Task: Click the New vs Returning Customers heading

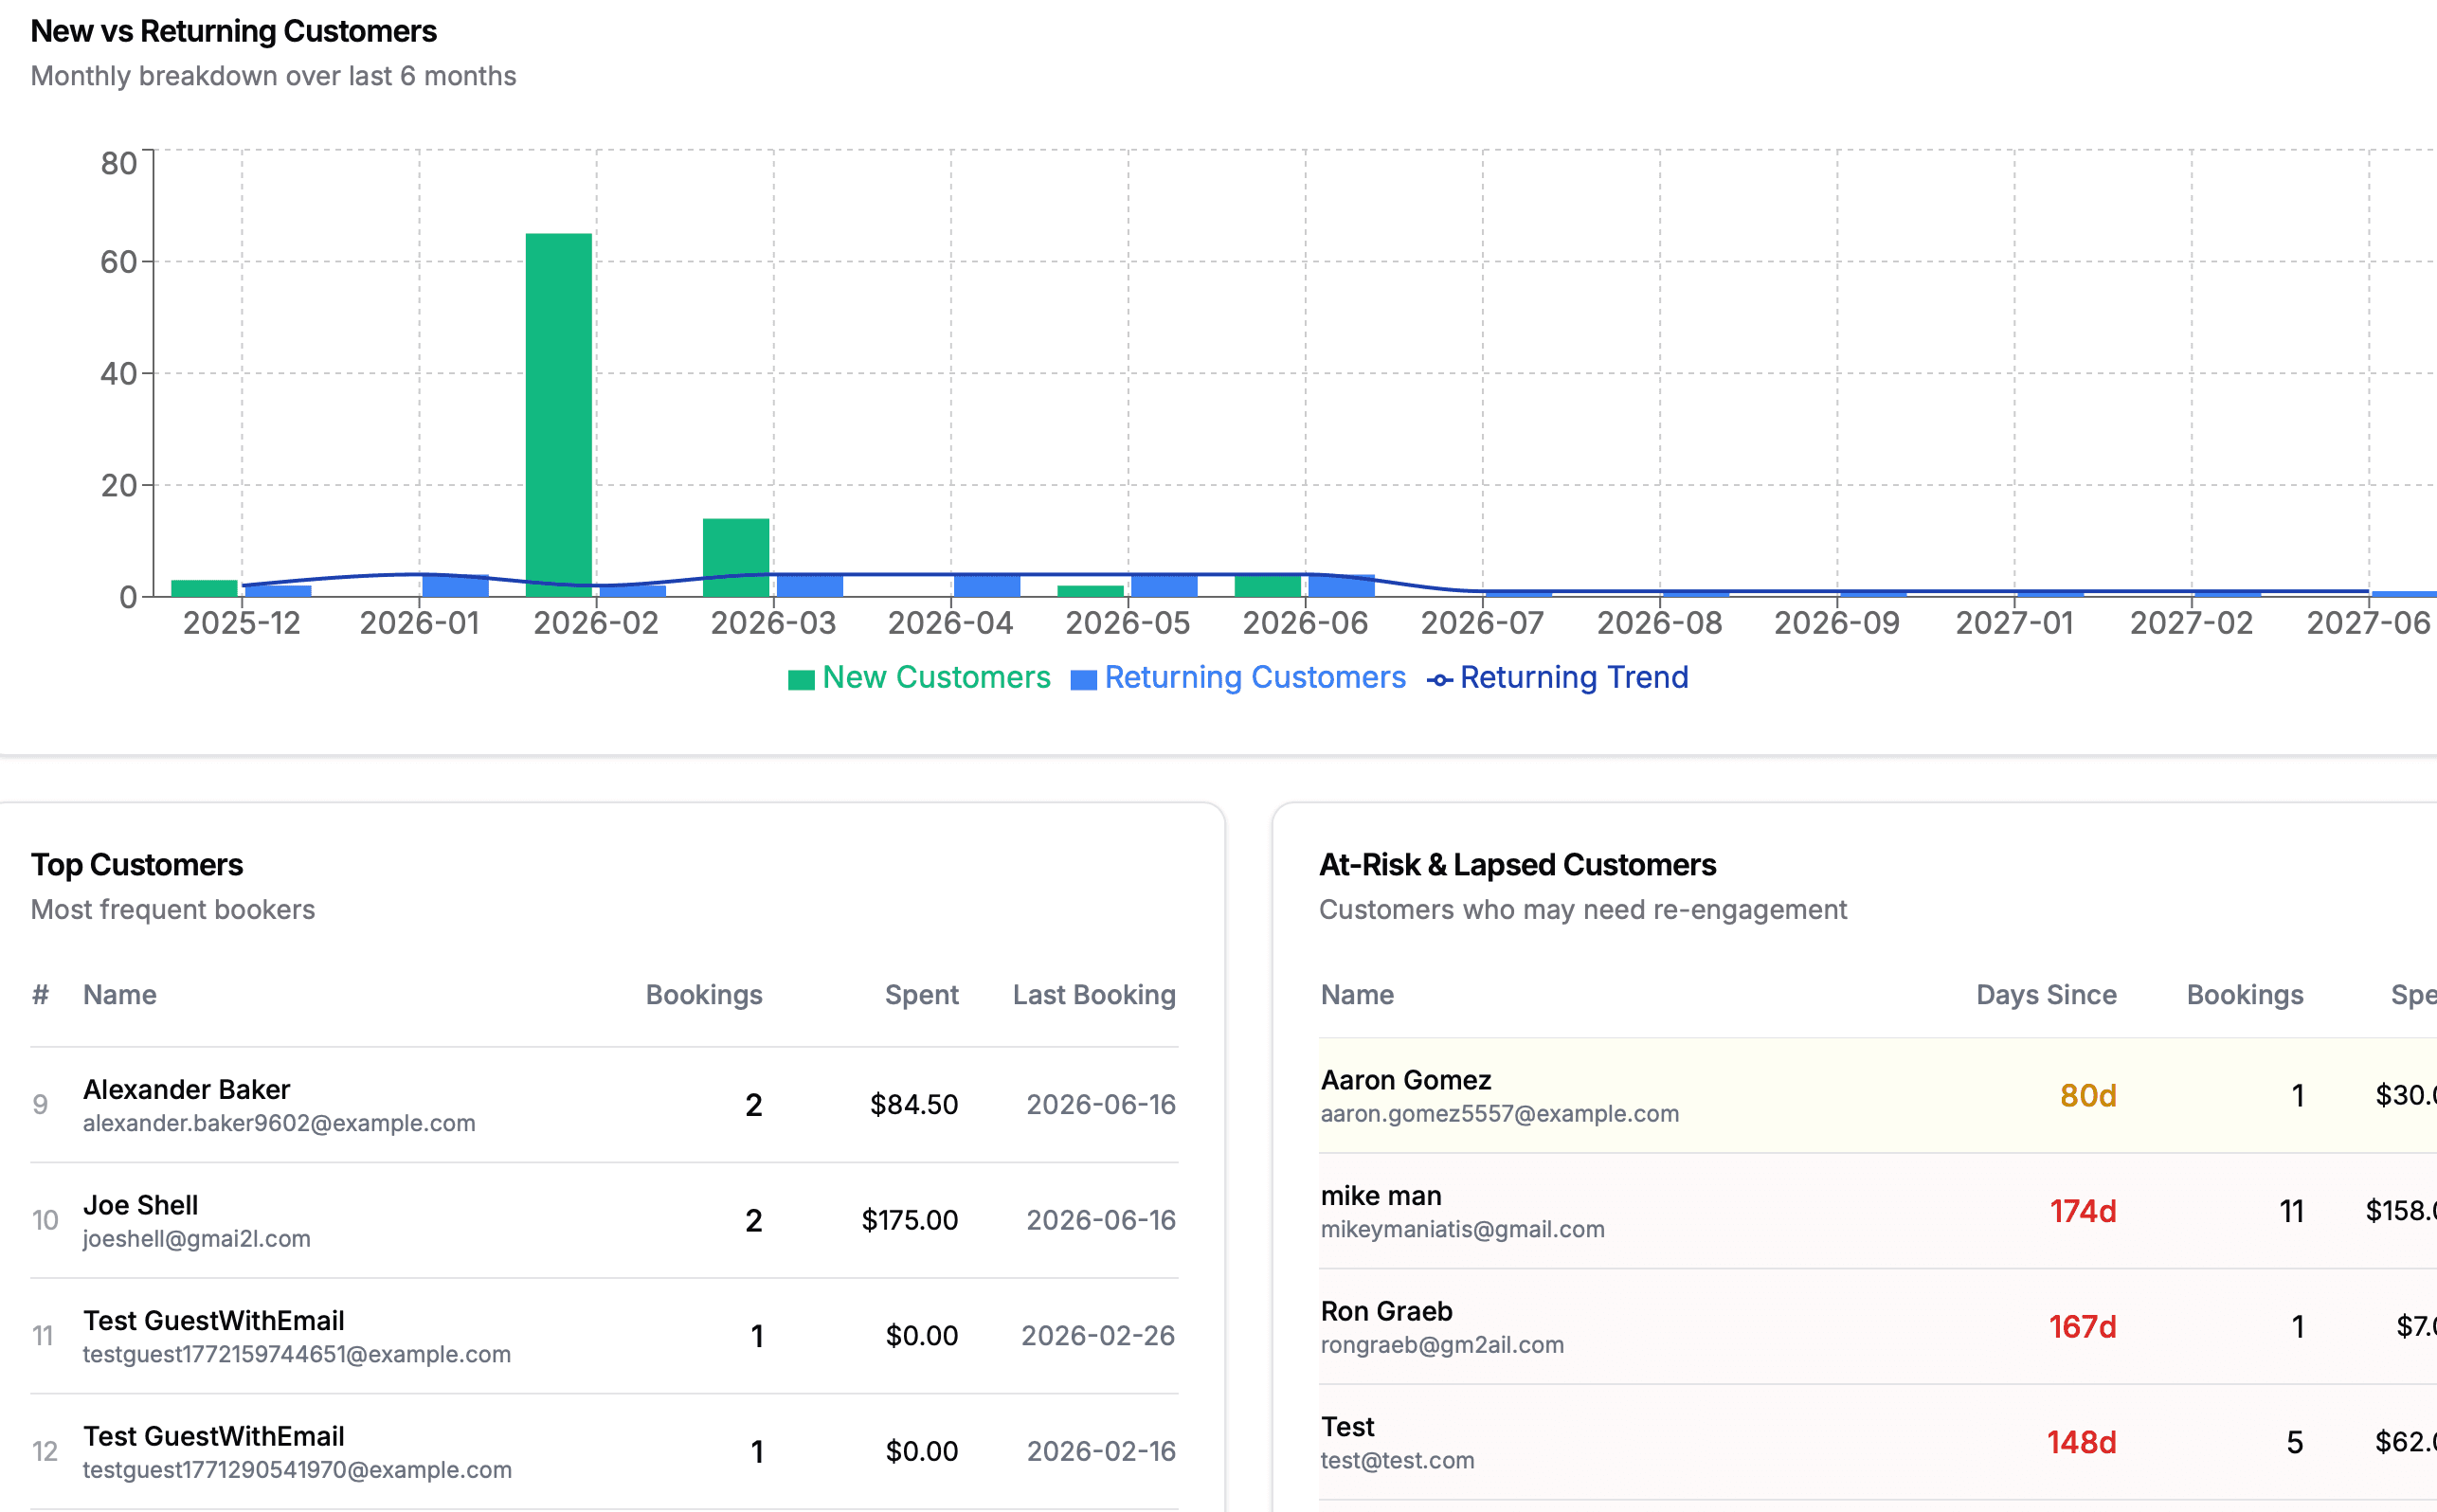Action: click(234, 32)
